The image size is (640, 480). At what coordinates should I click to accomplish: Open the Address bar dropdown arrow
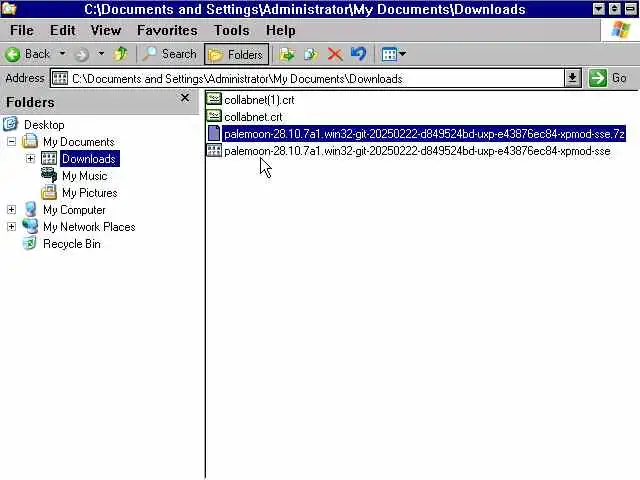573,78
